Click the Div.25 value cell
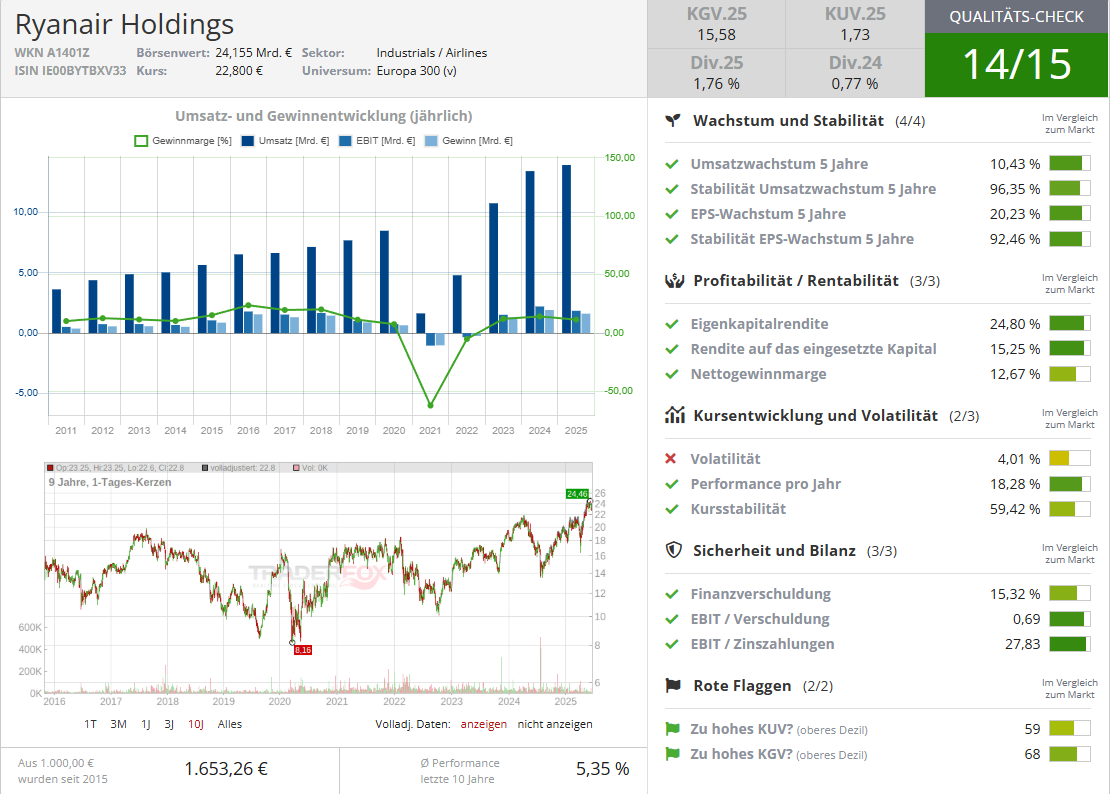Screen dimensions: 1110x794 (716, 74)
